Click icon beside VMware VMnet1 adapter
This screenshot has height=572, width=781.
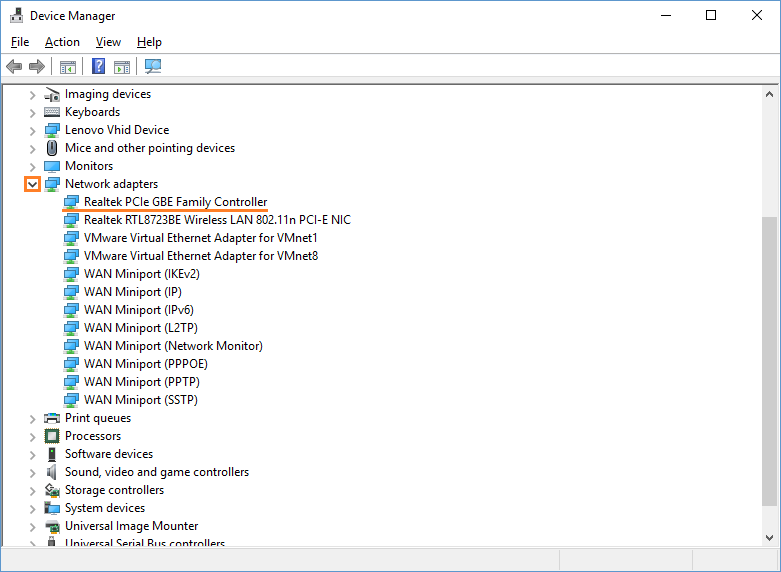tap(71, 238)
